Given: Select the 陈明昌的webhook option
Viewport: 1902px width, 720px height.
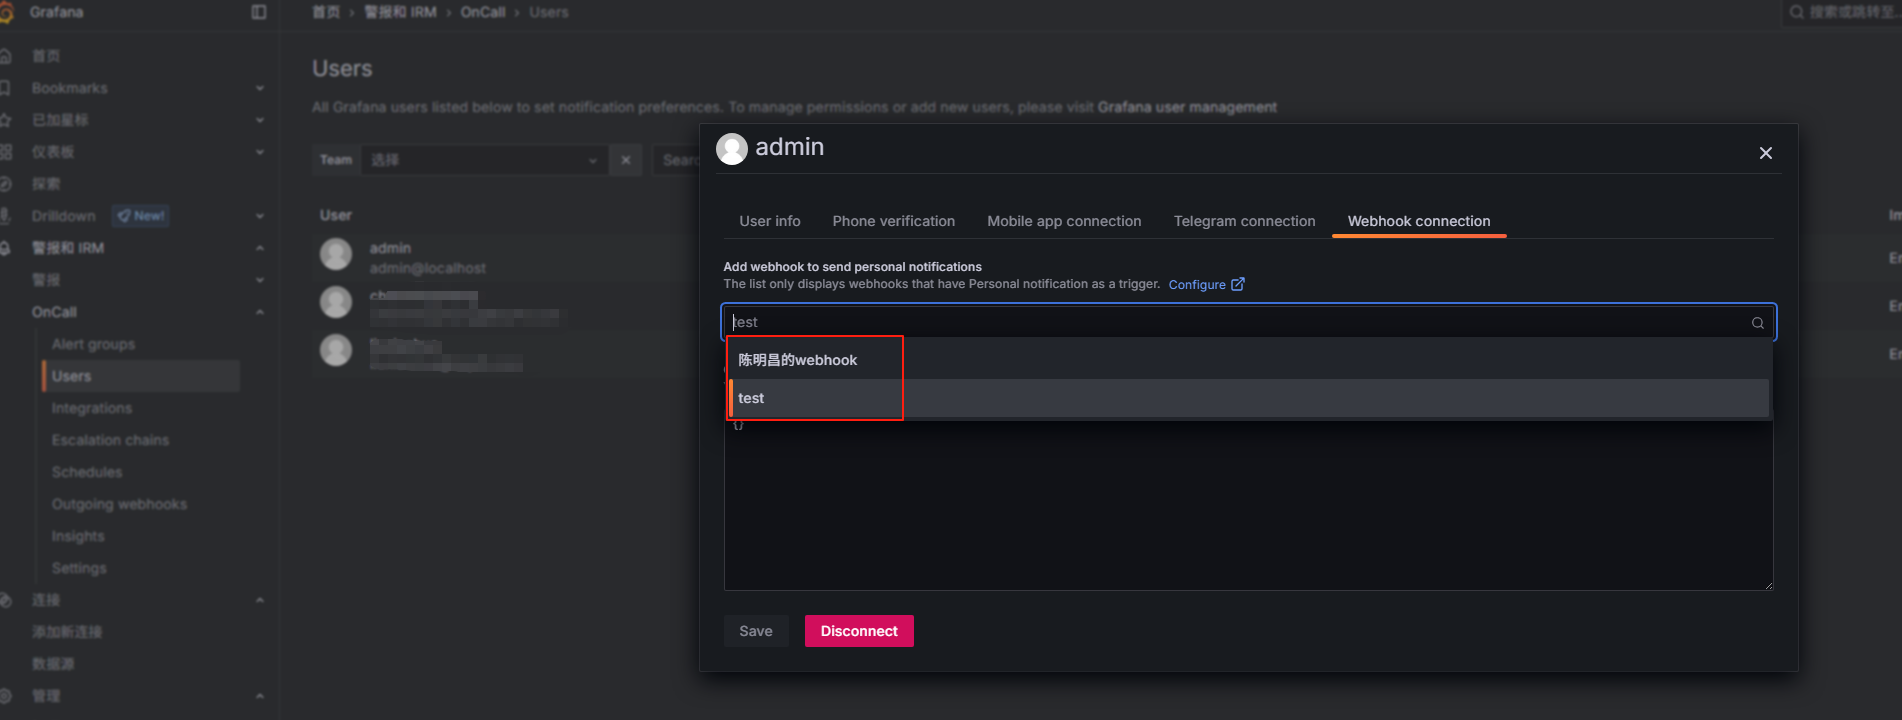Looking at the screenshot, I should (1248, 360).
